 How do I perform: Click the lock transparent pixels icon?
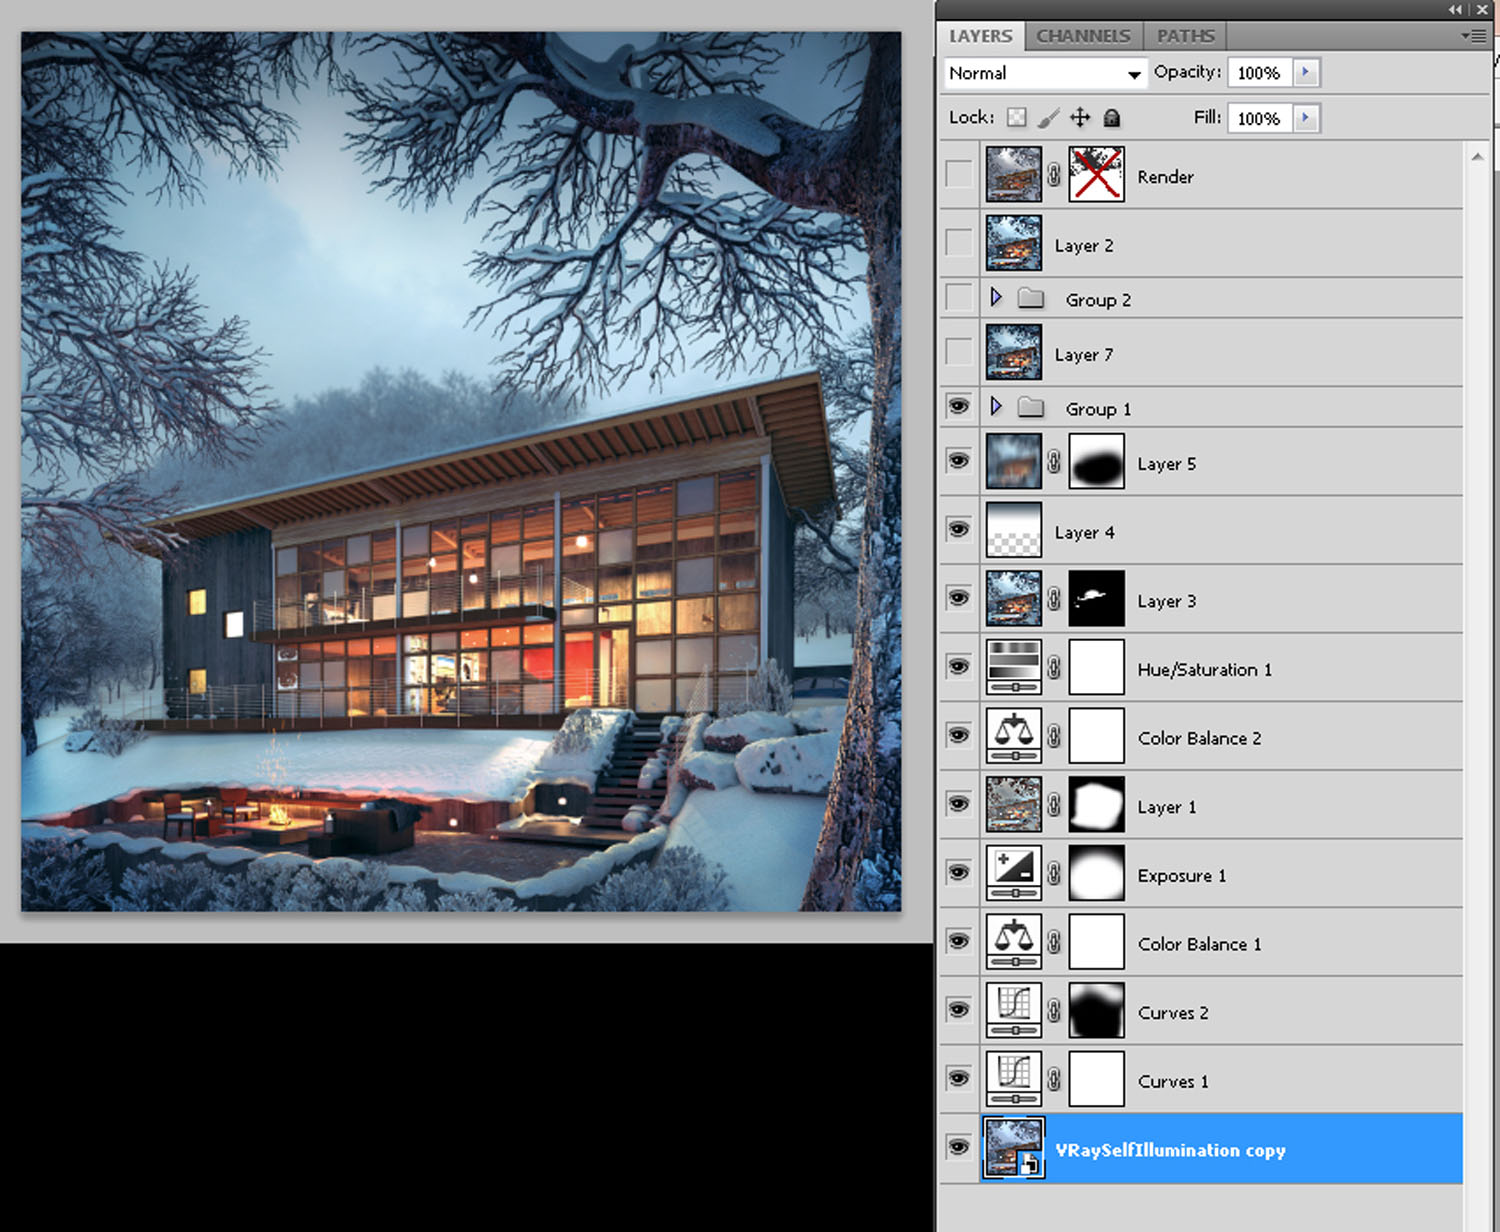point(1016,118)
